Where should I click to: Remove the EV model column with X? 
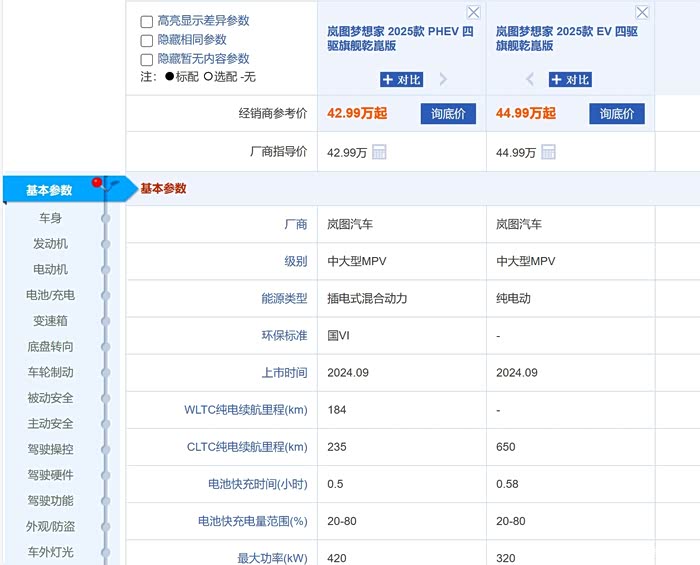[x=642, y=12]
